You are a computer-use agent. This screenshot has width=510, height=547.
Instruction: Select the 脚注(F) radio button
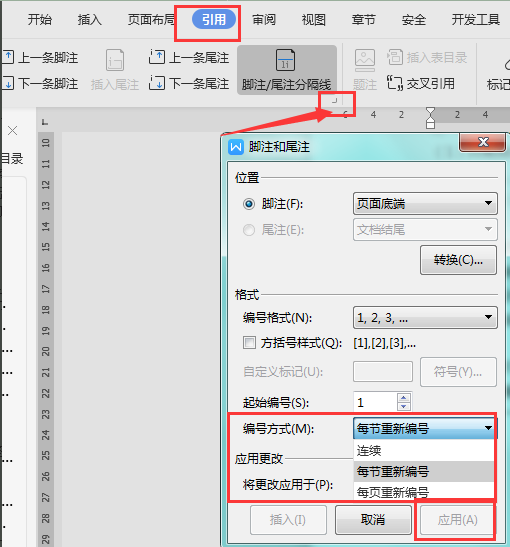[x=249, y=204]
